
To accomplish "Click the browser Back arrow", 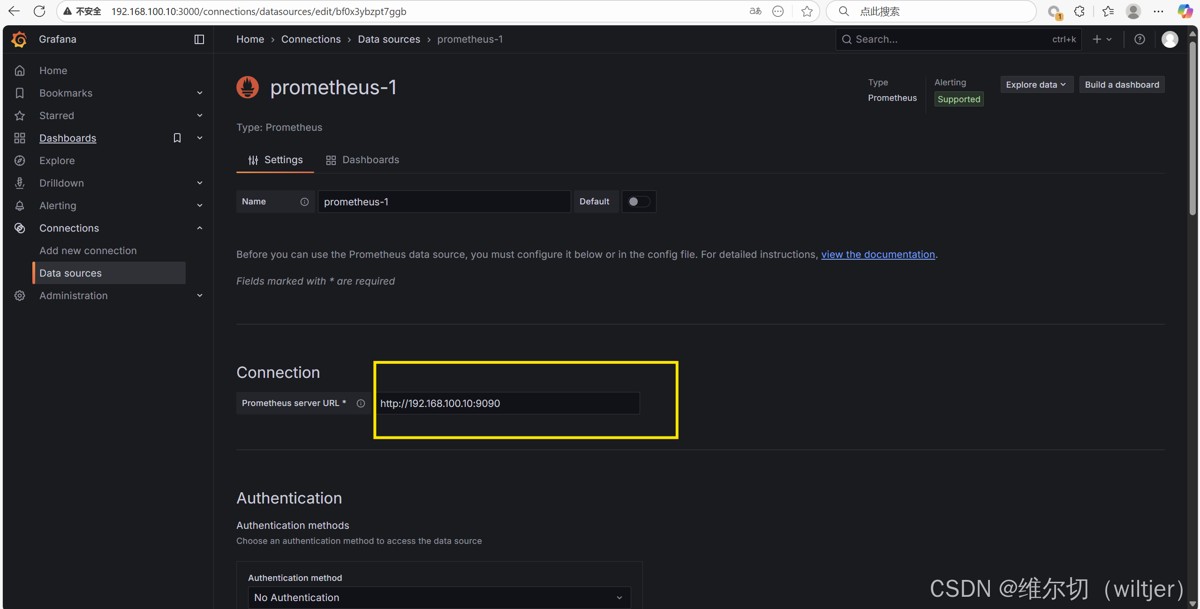I will (14, 11).
